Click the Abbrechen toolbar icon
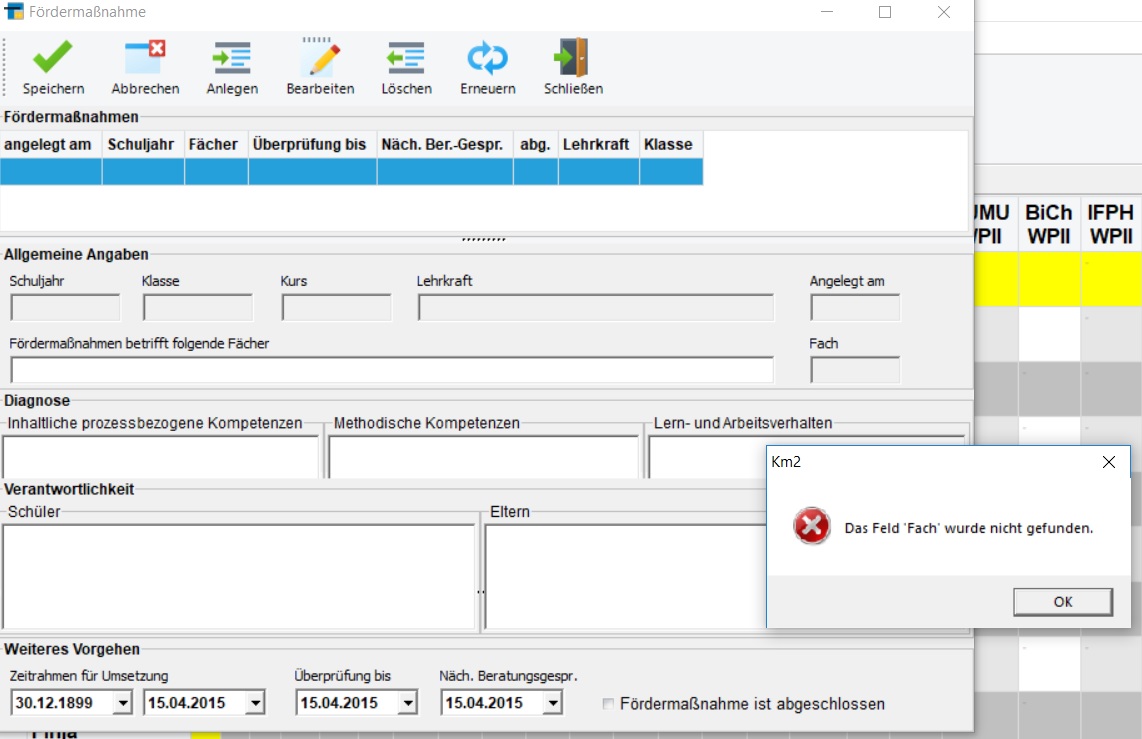Screen dimensions: 1142x739 [x=145, y=57]
